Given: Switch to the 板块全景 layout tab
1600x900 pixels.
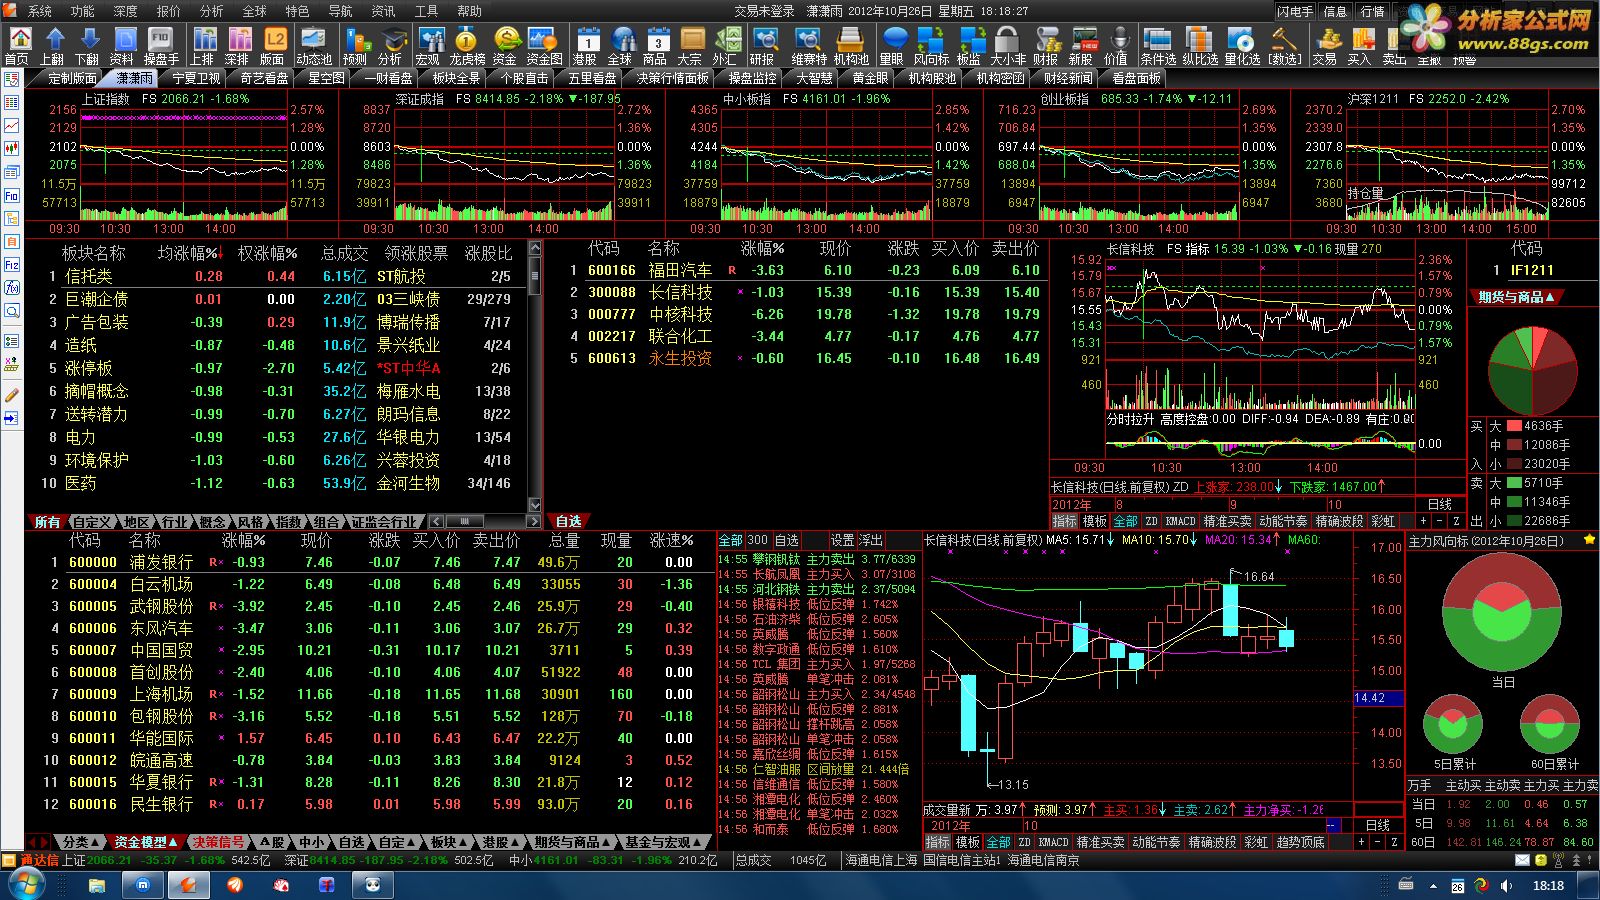Looking at the screenshot, I should (x=456, y=78).
